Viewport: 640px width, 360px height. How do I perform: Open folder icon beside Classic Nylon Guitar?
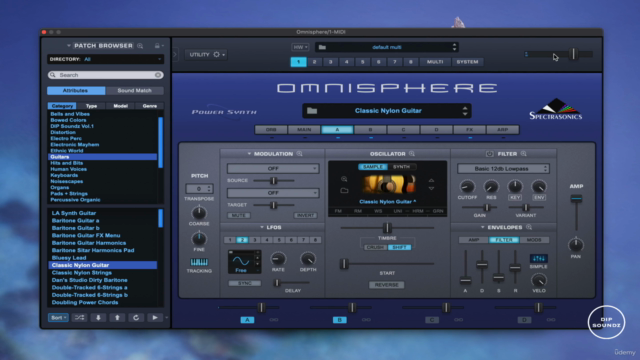tap(312, 111)
